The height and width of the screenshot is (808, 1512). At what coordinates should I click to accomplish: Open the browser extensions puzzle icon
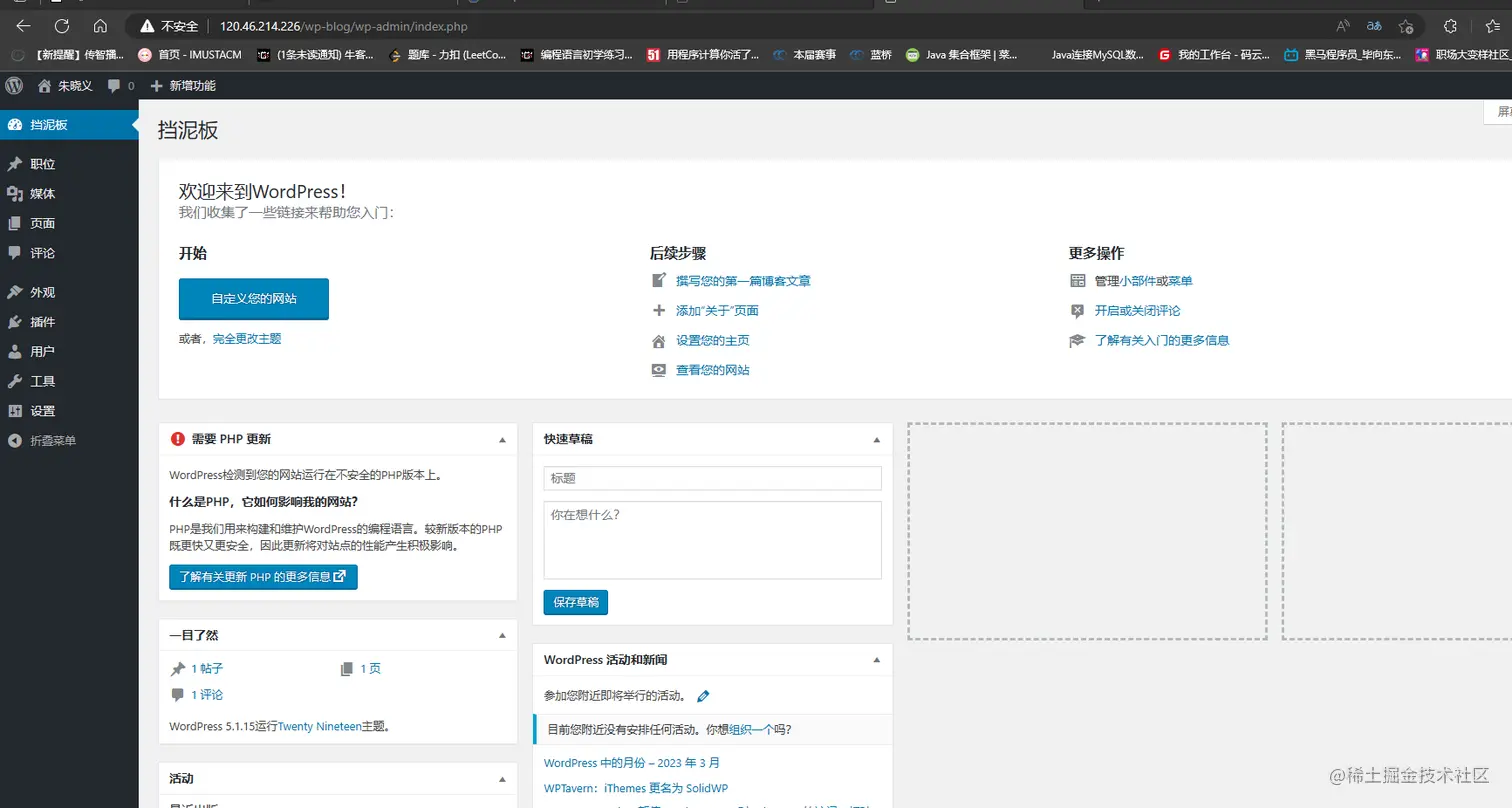1450,26
